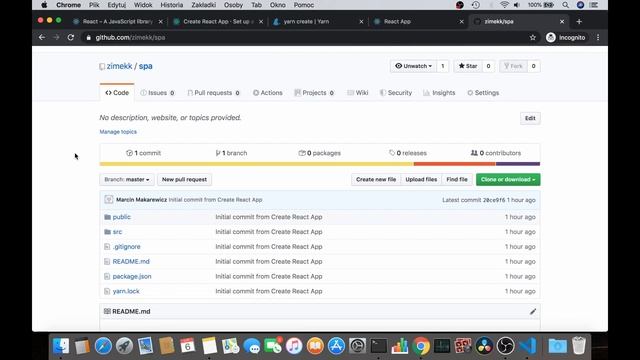640x360 pixels.
Task: Open System Preferences from dock
Action: point(357,346)
